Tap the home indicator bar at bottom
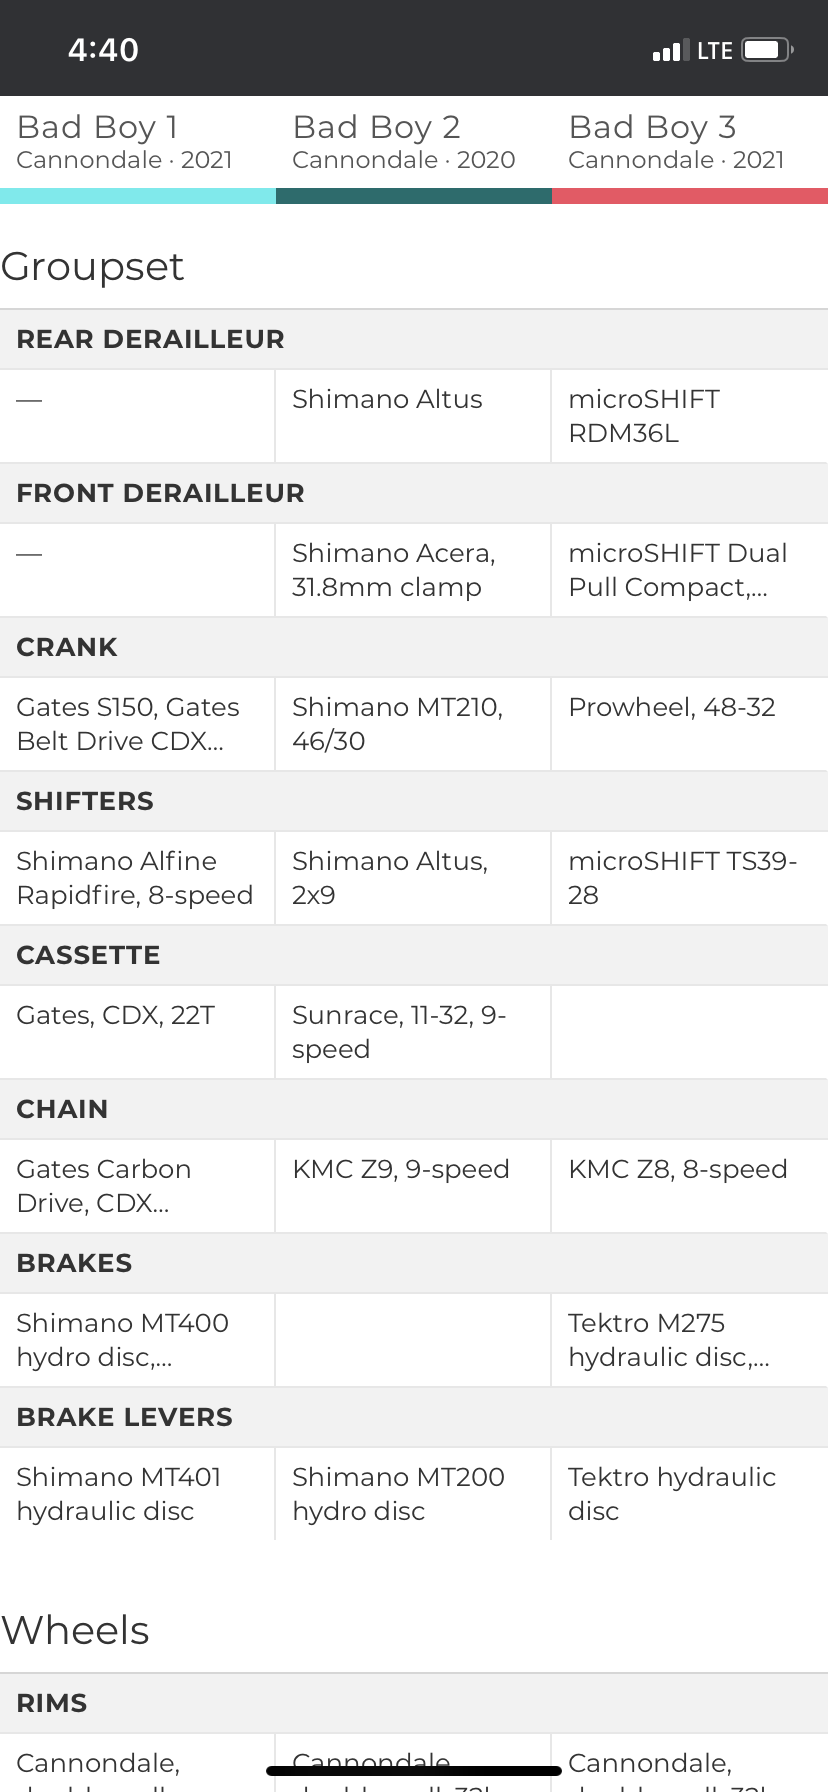Image resolution: width=828 pixels, height=1792 pixels. coord(414,1771)
